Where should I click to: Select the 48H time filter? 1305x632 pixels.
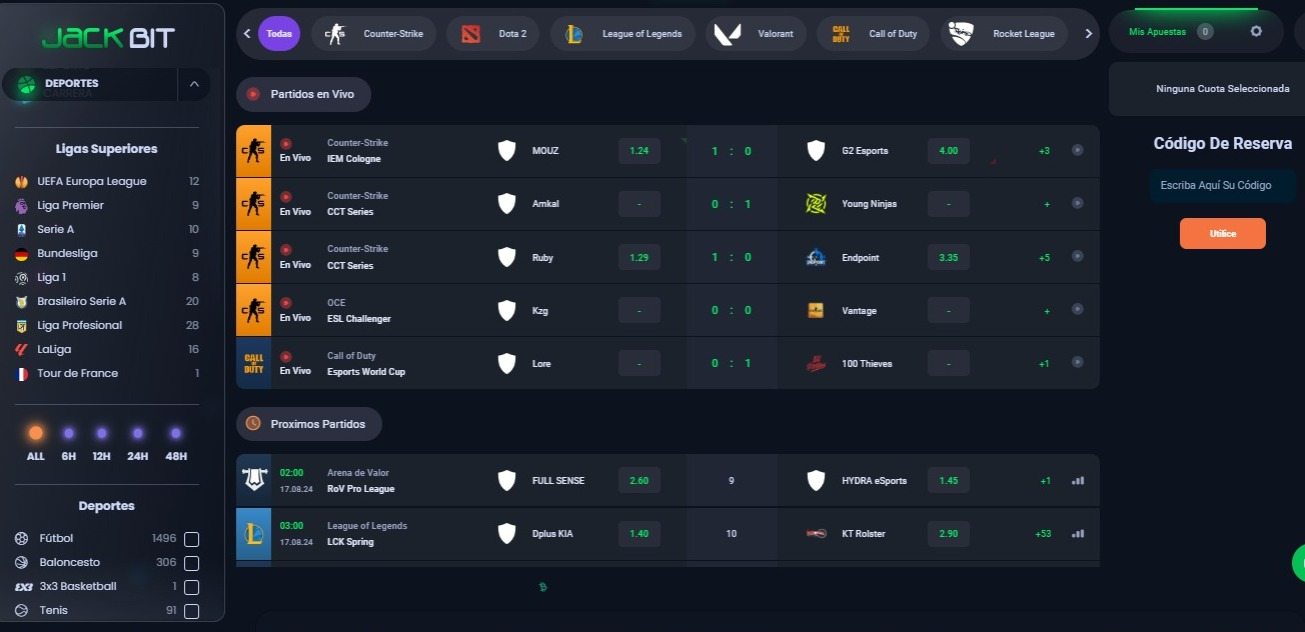pyautogui.click(x=176, y=443)
